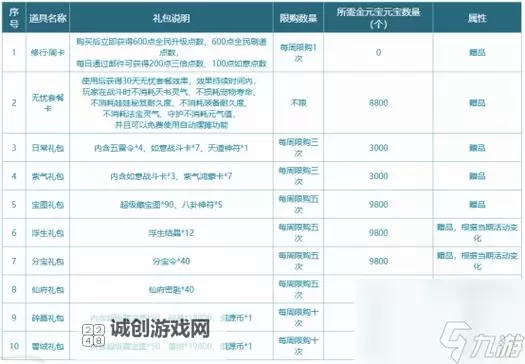Select the 赠品 attribute in the 日常礼包 row
525x364 pixels.
(477, 148)
